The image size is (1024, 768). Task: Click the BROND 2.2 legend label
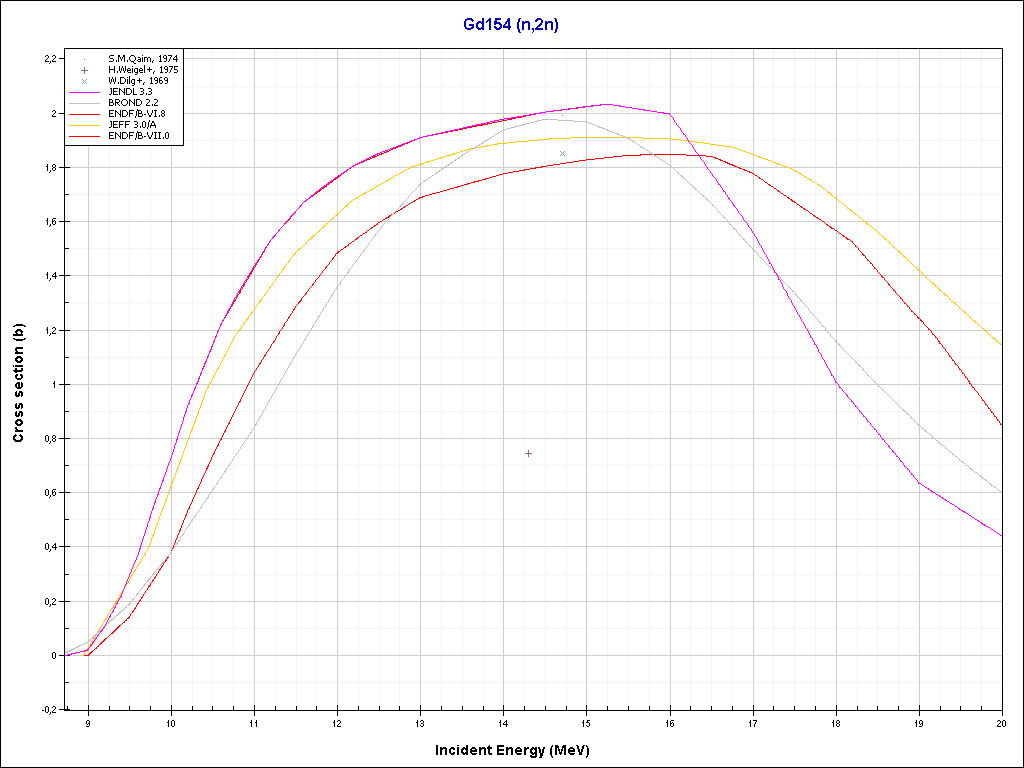pyautogui.click(x=133, y=102)
